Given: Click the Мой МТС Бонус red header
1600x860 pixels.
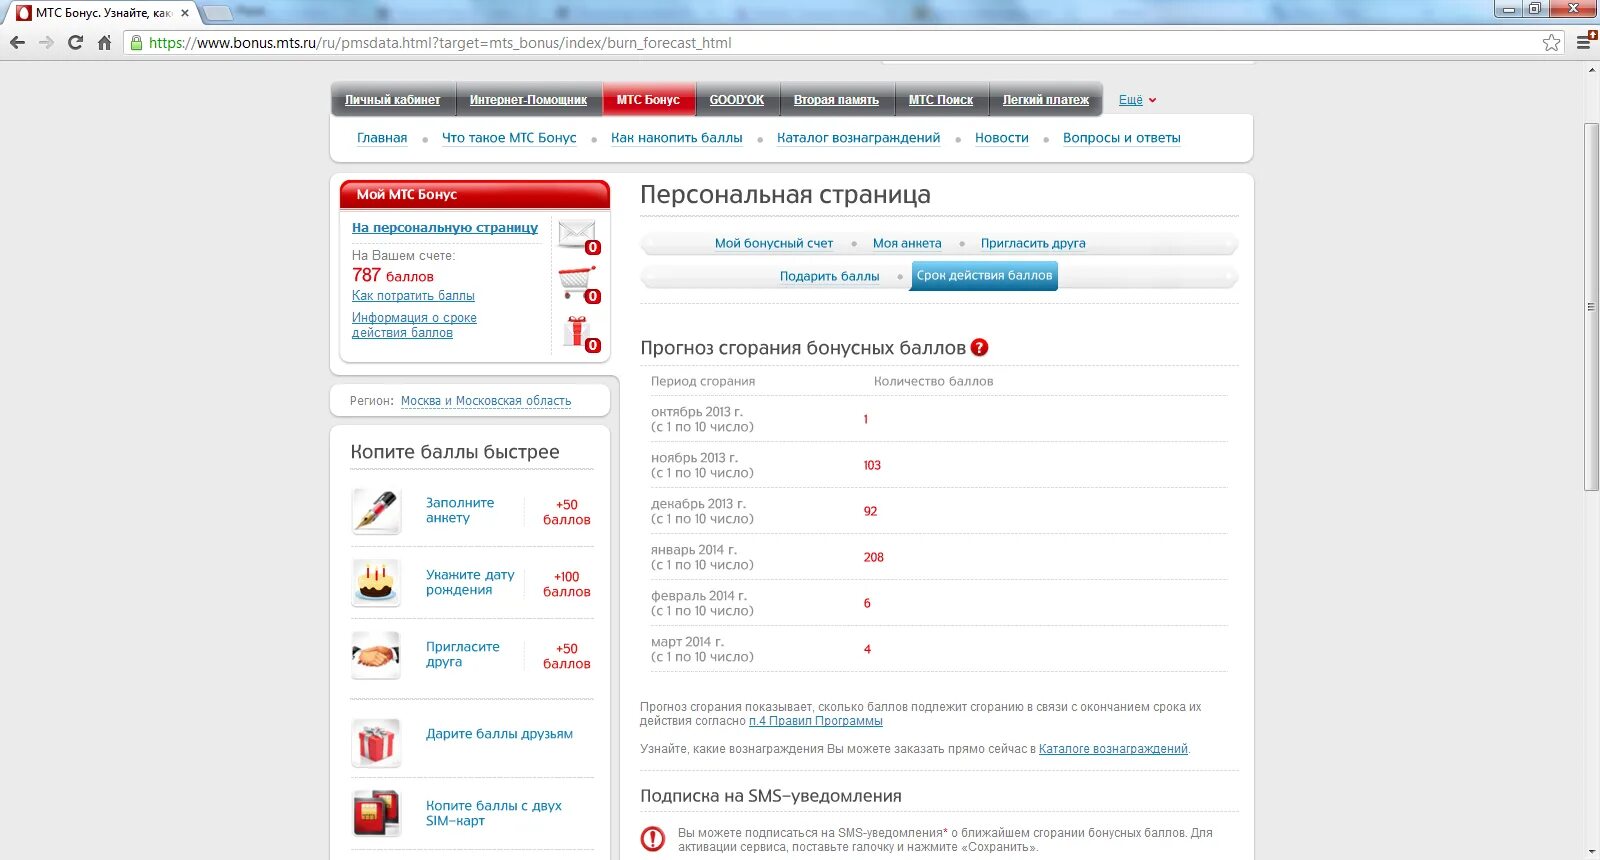Looking at the screenshot, I should coord(474,194).
